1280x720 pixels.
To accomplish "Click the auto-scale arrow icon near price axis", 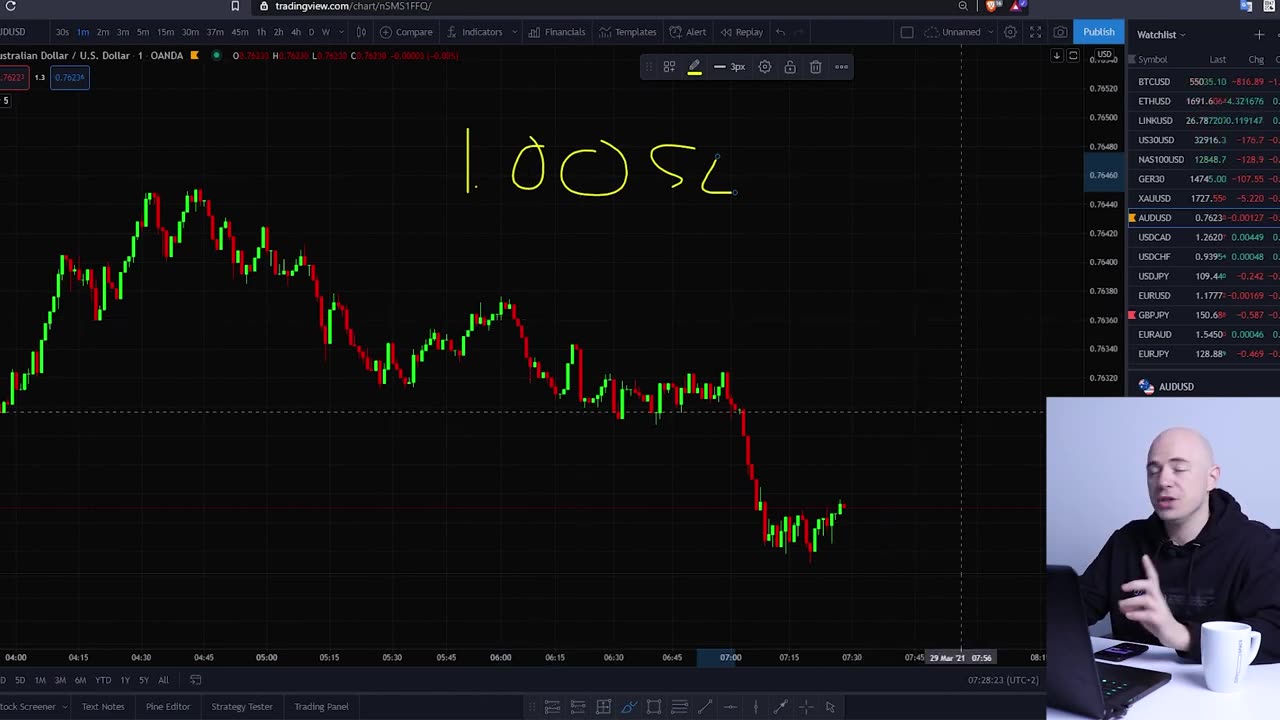I will pyautogui.click(x=1056, y=56).
